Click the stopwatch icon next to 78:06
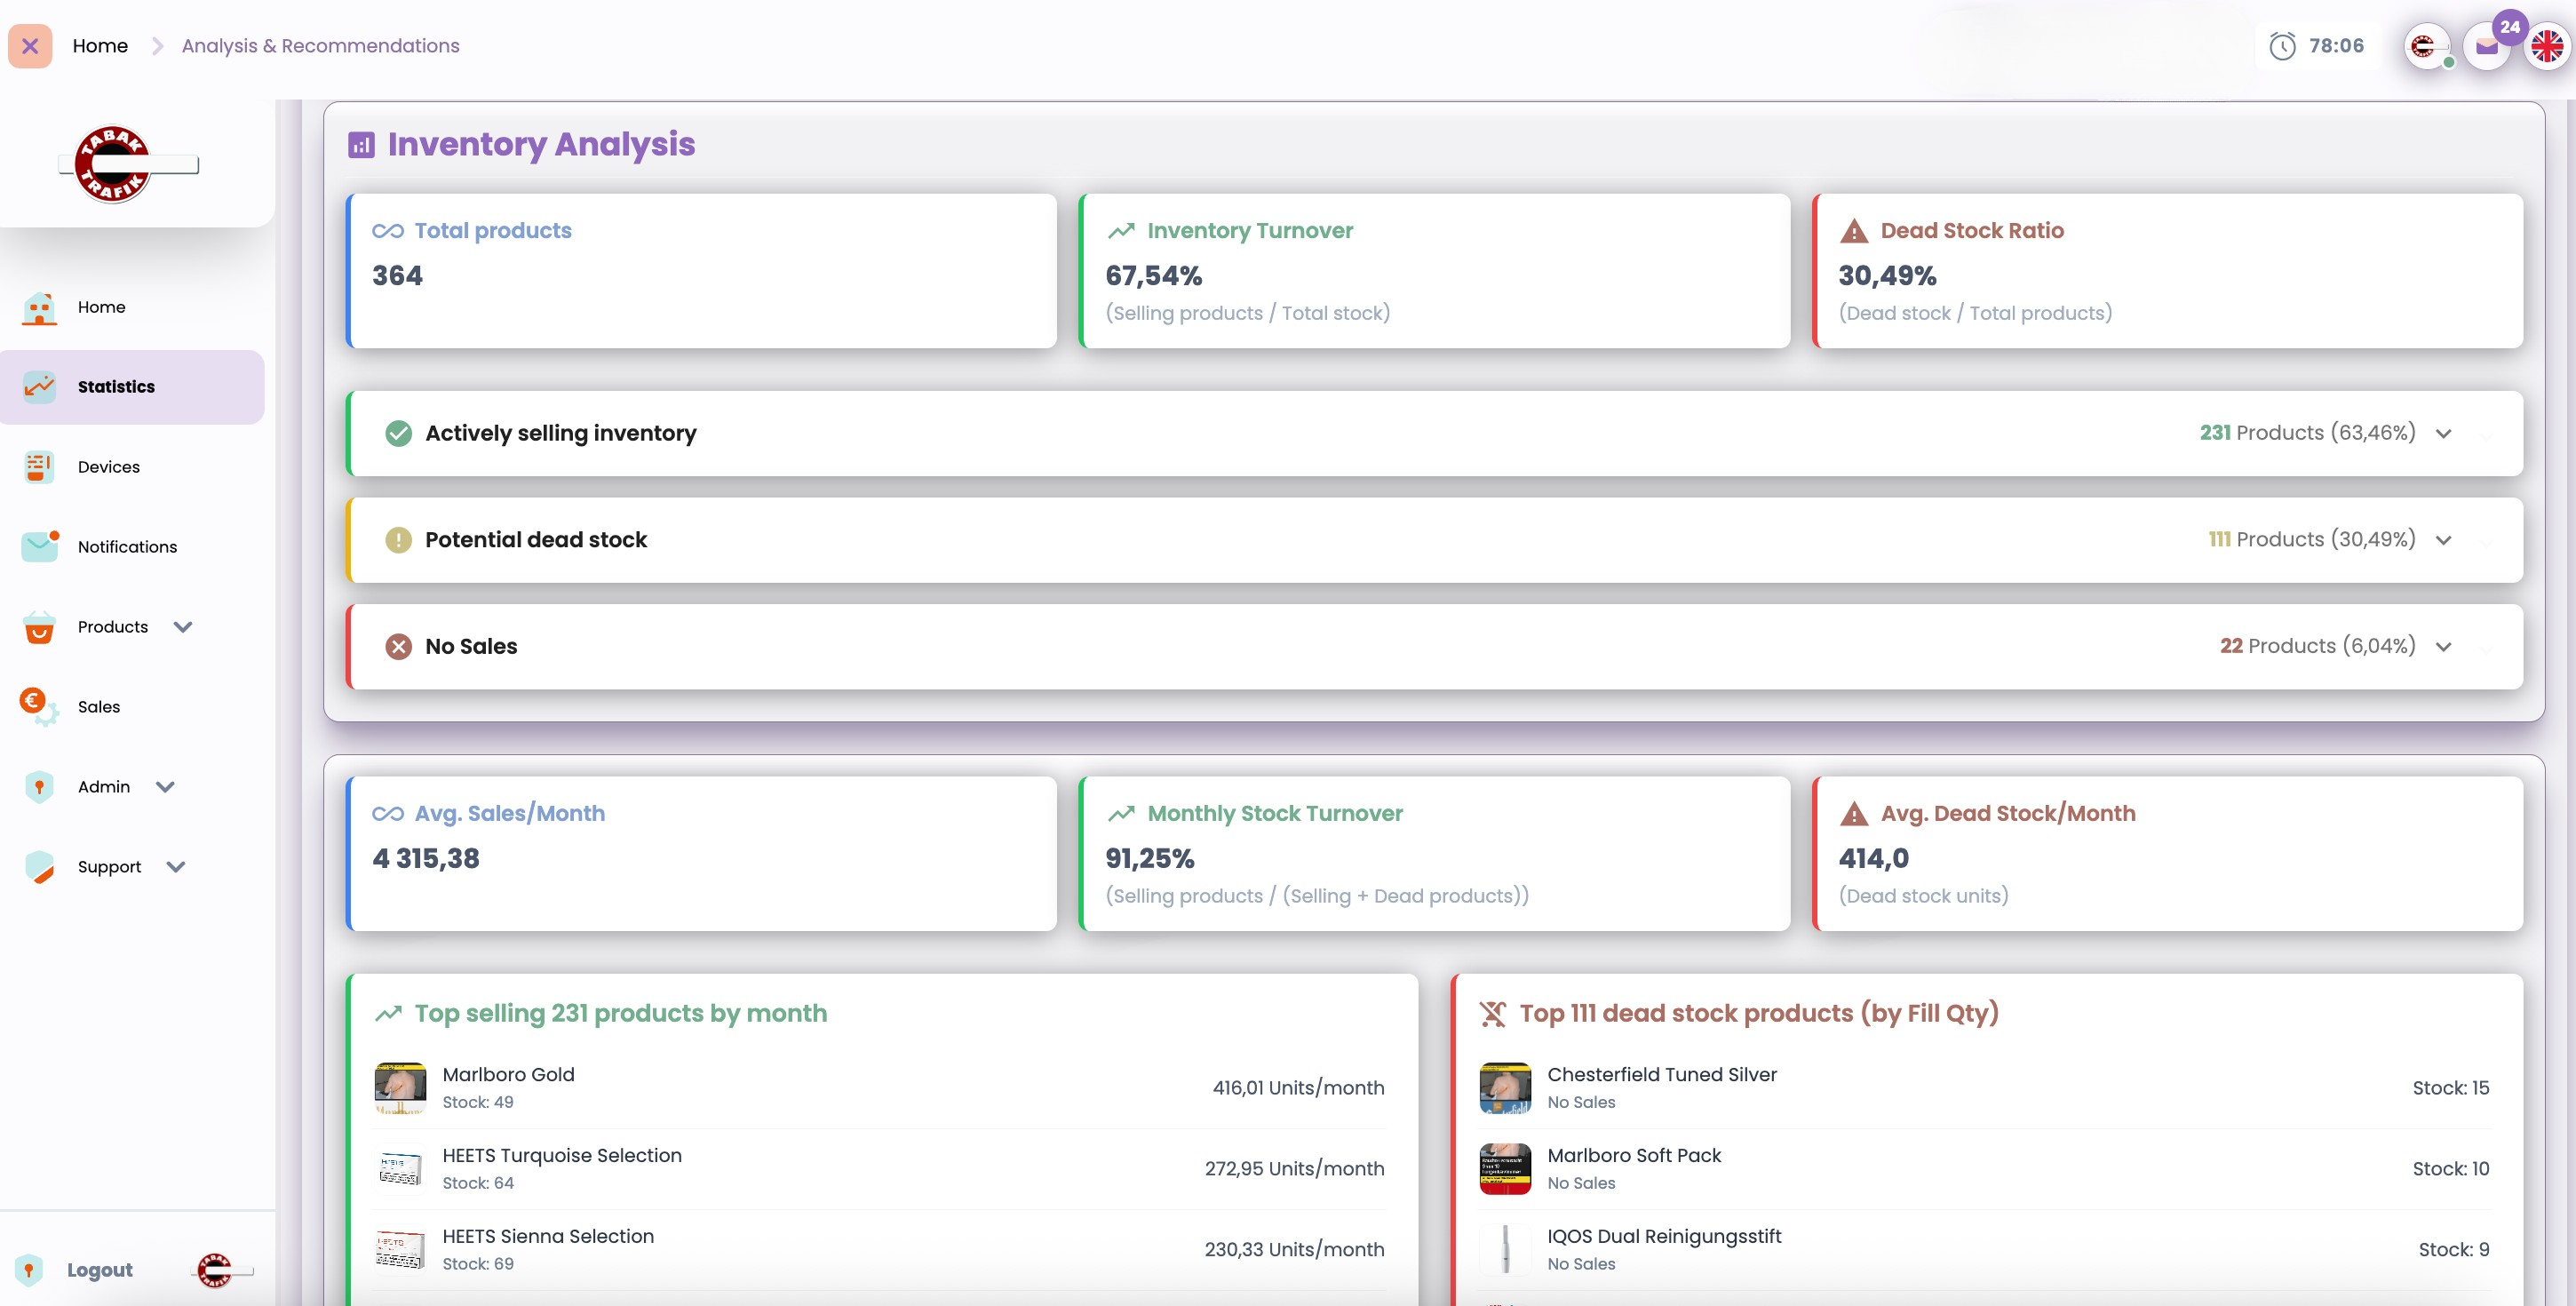Screen dimensions: 2576x1306 tap(2283, 45)
